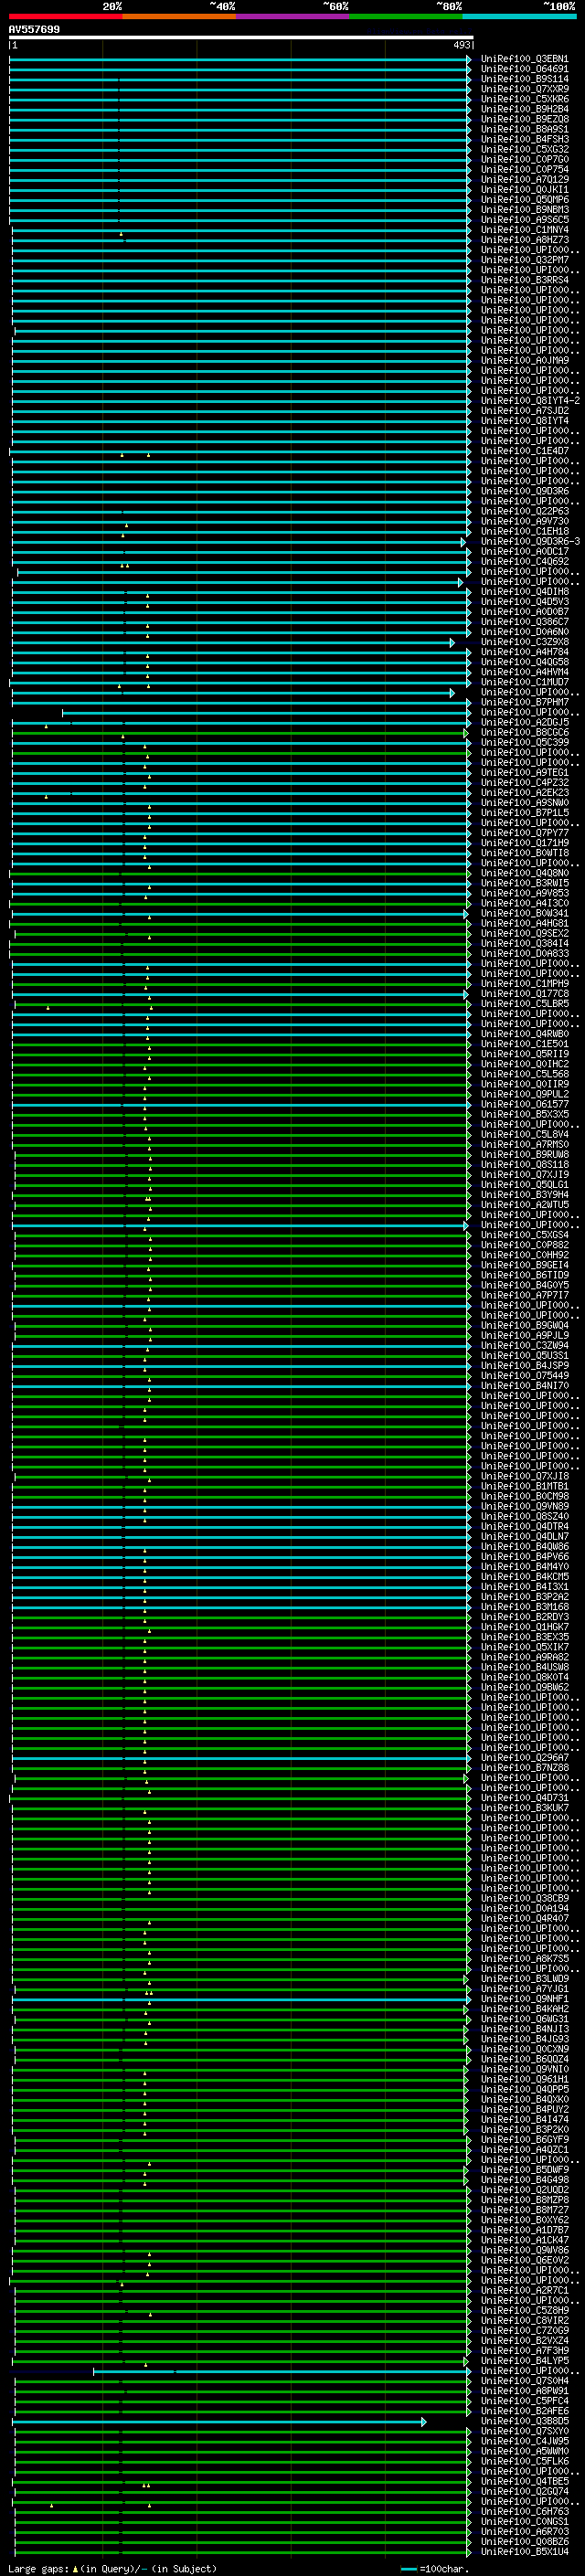Select hit label UniRef100_A8HZ73

pyautogui.click(x=524, y=240)
